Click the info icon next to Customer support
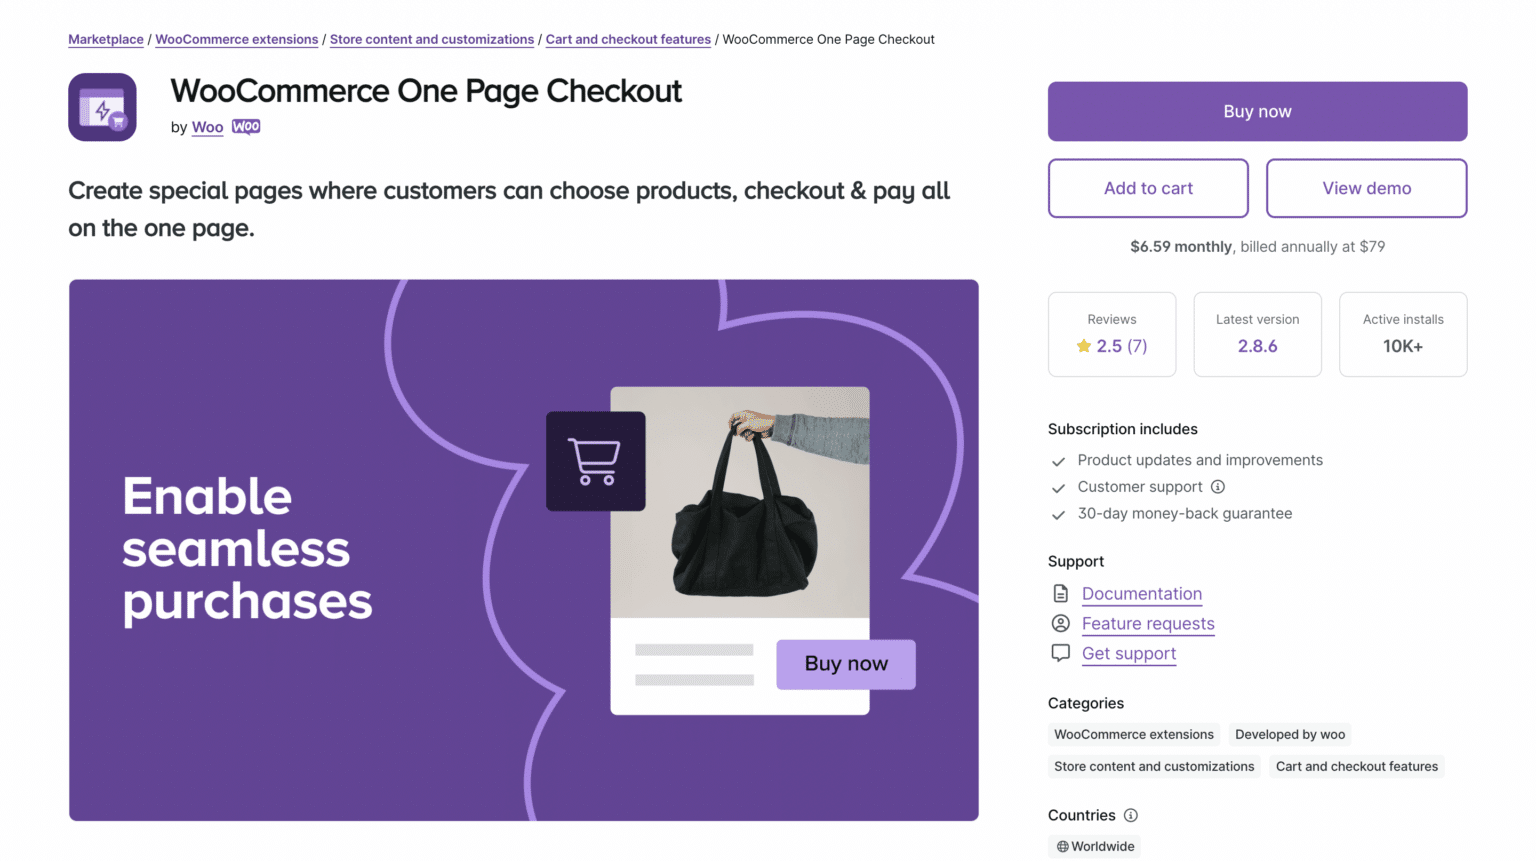This screenshot has width=1536, height=861. click(x=1217, y=487)
